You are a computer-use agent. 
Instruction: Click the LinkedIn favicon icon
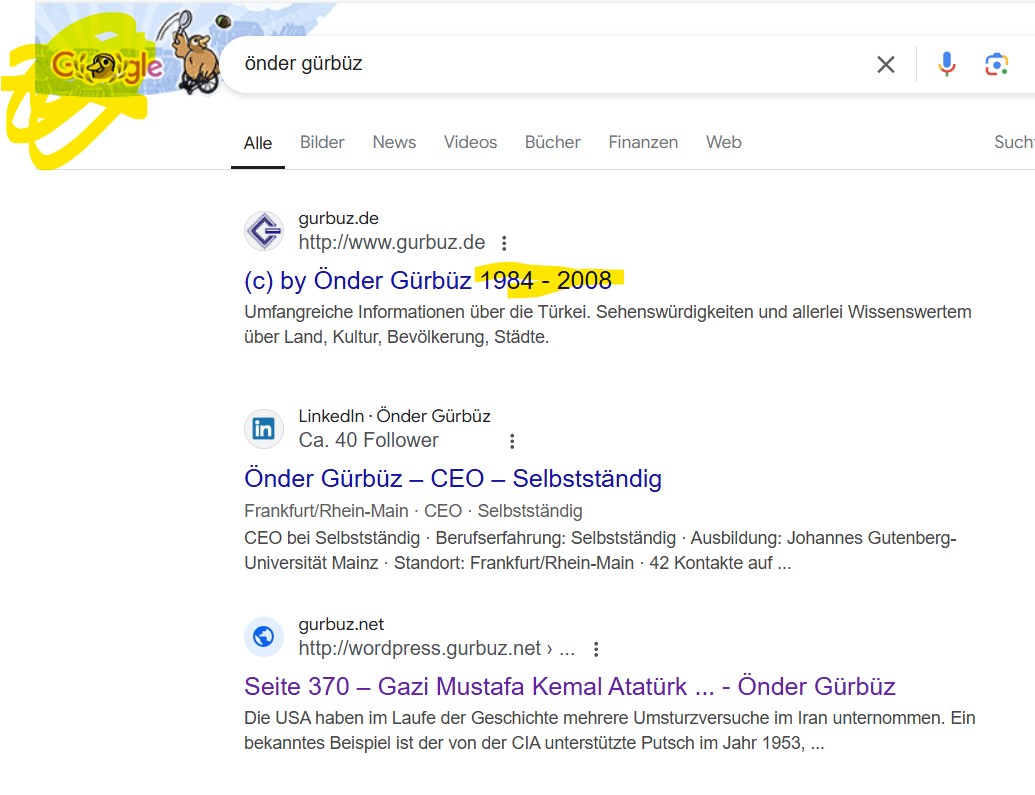[264, 429]
